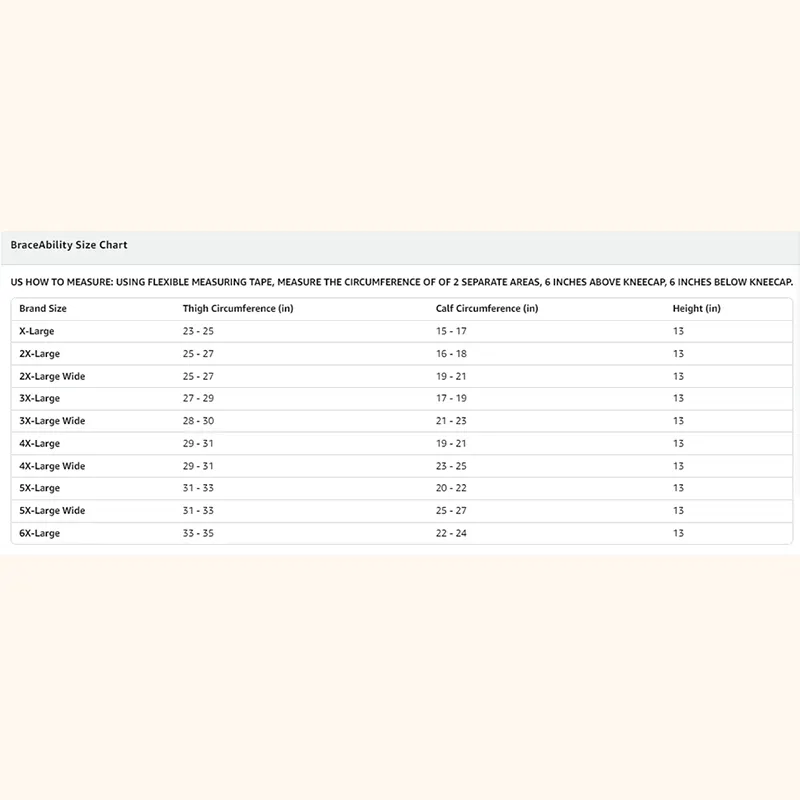Select the 4X-Large row label
The image size is (800, 800).
(40, 444)
